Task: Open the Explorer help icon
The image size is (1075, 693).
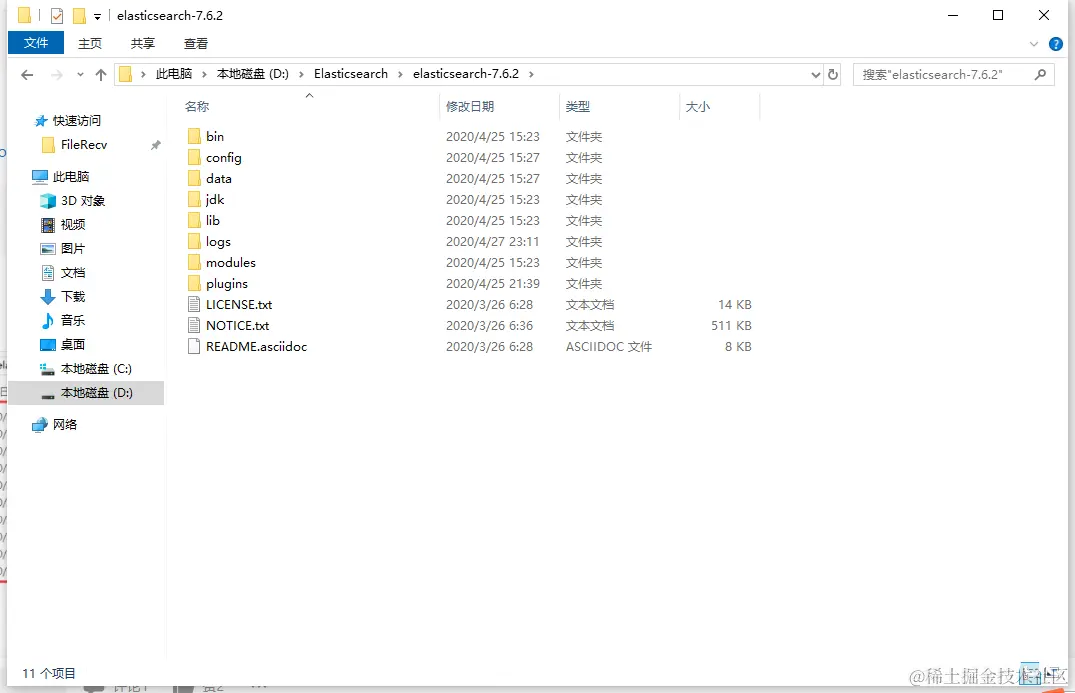Action: [1056, 45]
